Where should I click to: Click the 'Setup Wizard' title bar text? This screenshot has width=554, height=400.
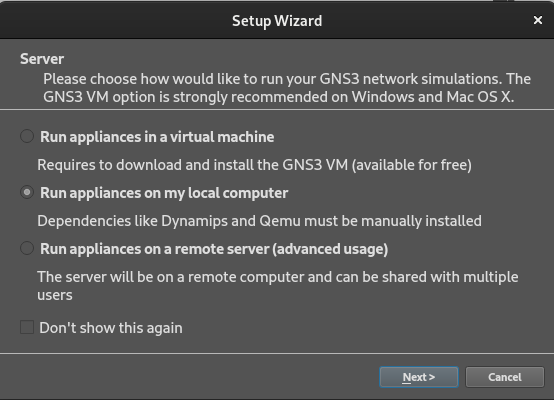coord(277,21)
